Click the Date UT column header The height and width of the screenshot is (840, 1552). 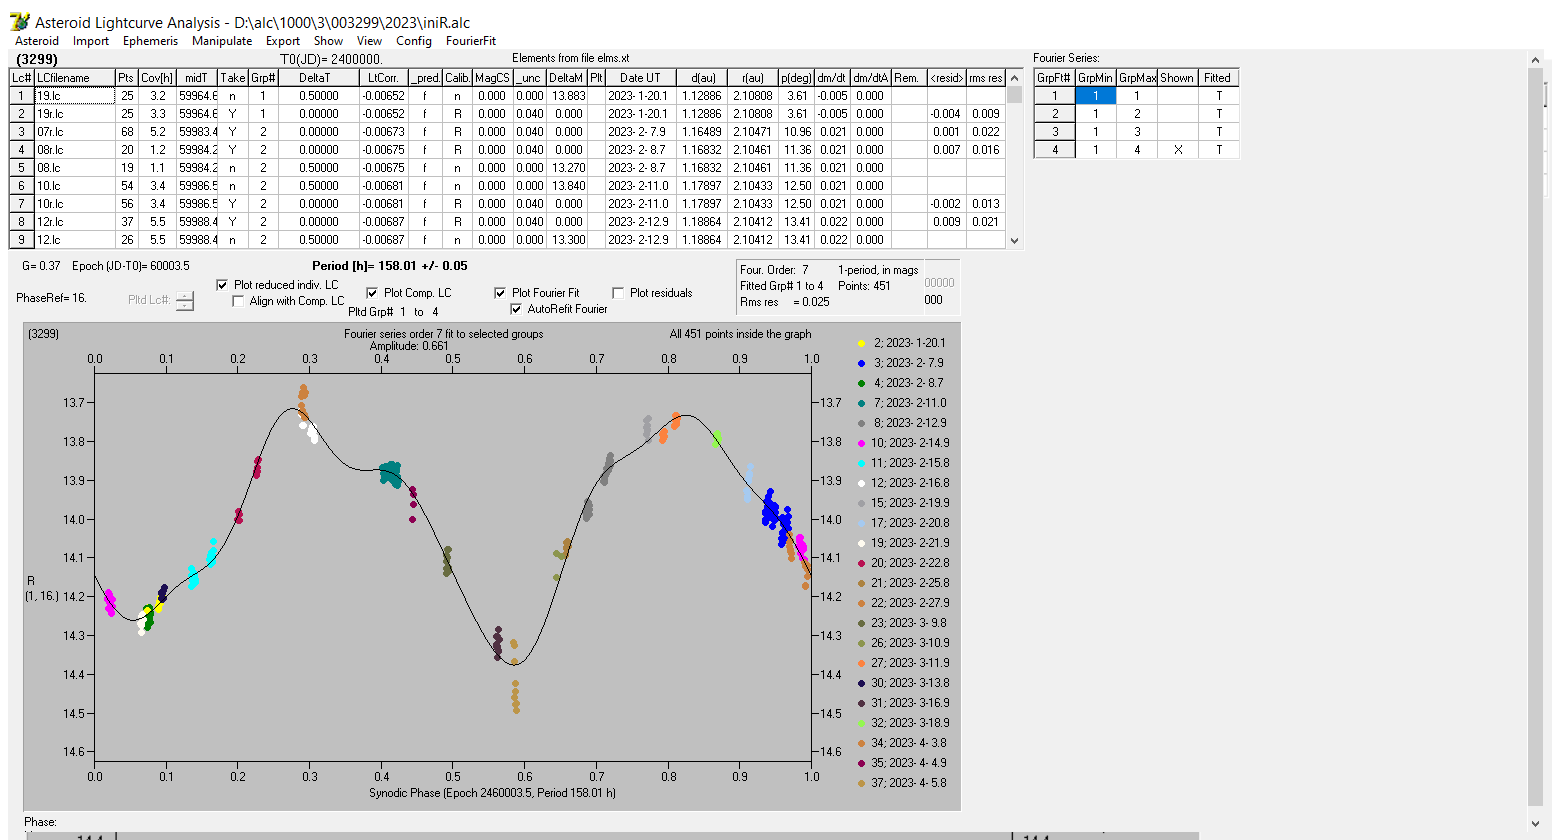click(640, 77)
